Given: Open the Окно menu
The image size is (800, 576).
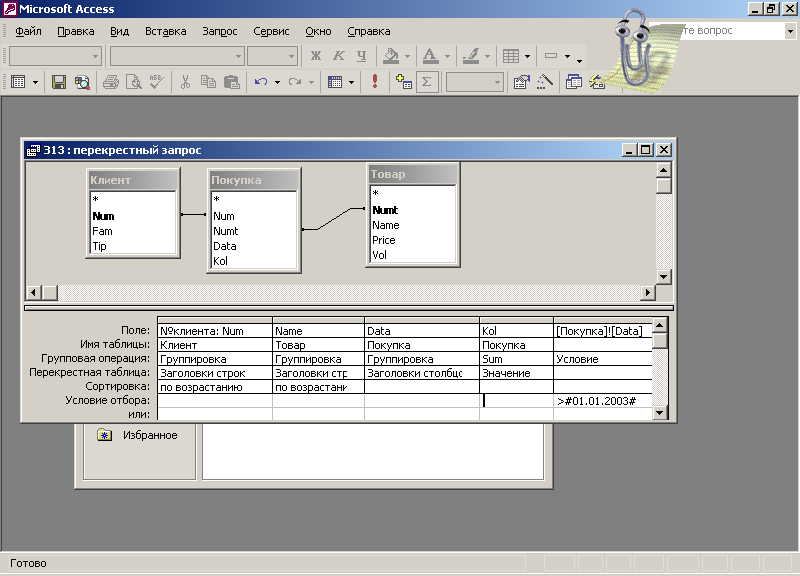Looking at the screenshot, I should tap(318, 31).
